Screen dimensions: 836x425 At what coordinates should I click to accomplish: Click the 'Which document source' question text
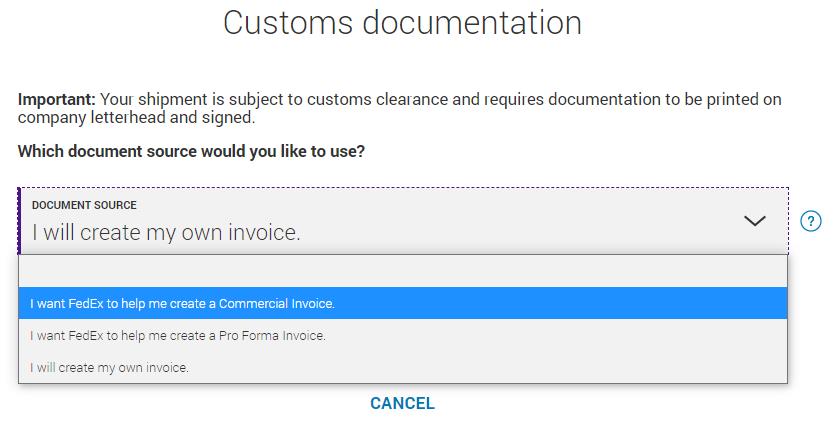[191, 151]
